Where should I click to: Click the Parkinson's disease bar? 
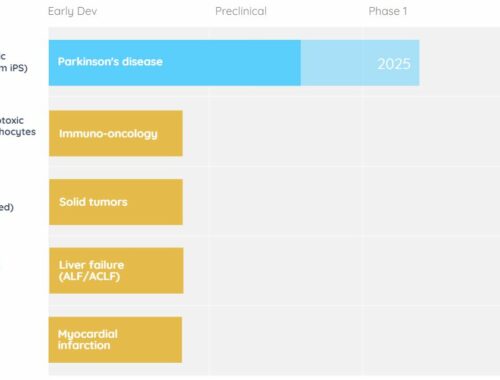click(175, 63)
